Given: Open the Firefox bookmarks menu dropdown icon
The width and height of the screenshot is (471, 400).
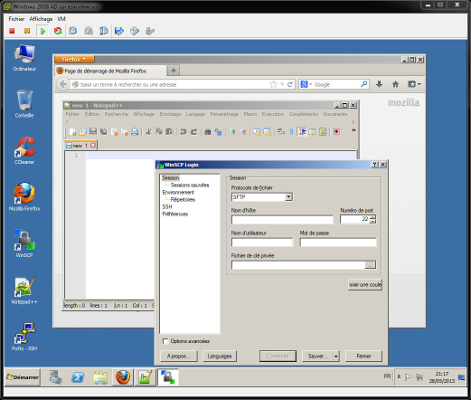Looking at the screenshot, I should (x=414, y=84).
